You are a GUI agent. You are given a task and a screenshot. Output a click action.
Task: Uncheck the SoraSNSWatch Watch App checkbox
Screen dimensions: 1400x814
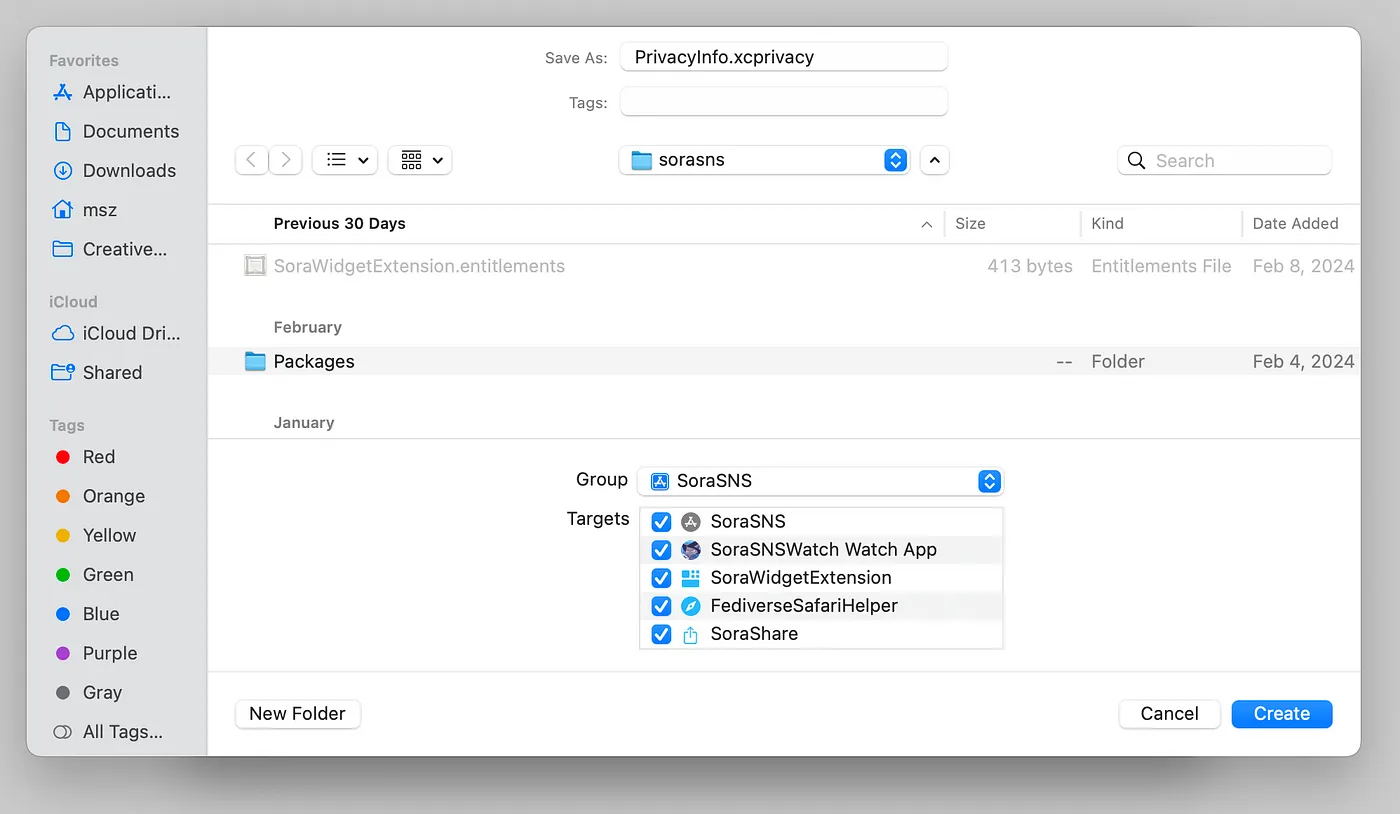click(661, 550)
